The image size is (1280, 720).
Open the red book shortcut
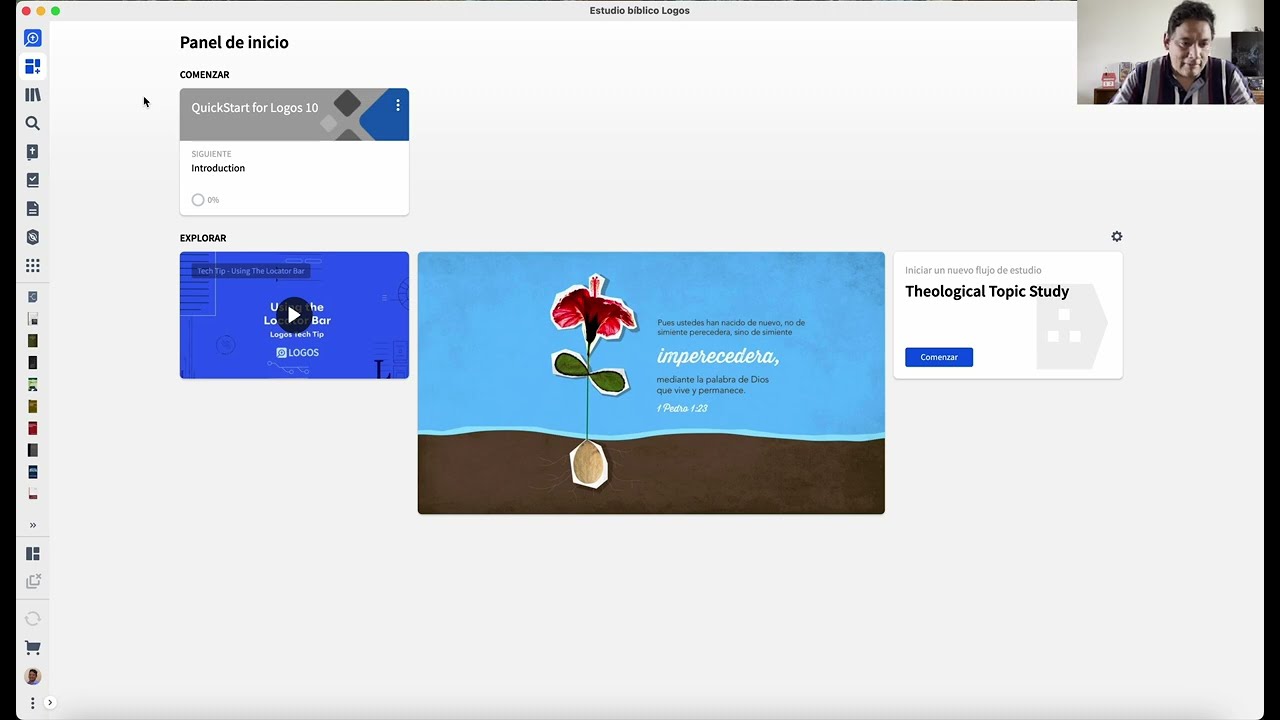[33, 428]
